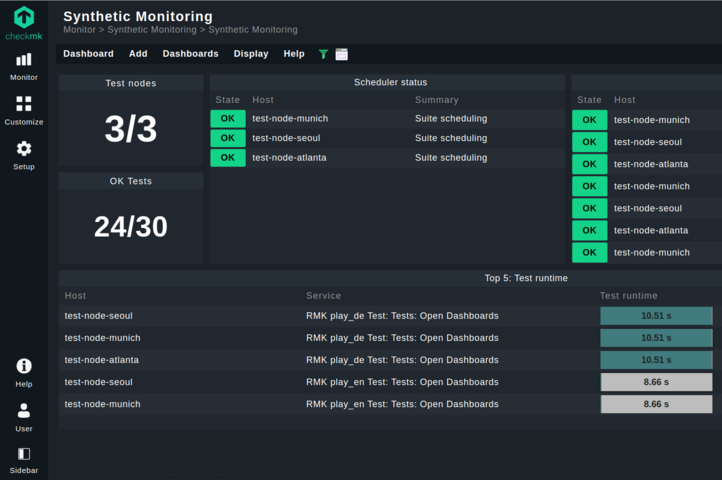
Task: Click the 10.51 s runtime bar for test-node-seoul
Action: 656,316
